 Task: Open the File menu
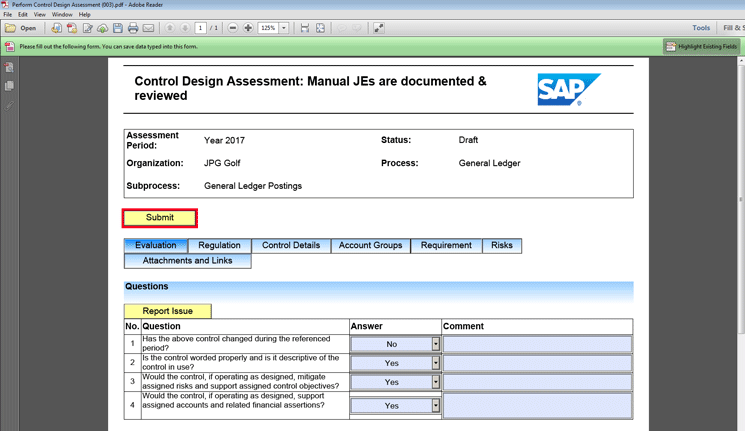point(8,15)
